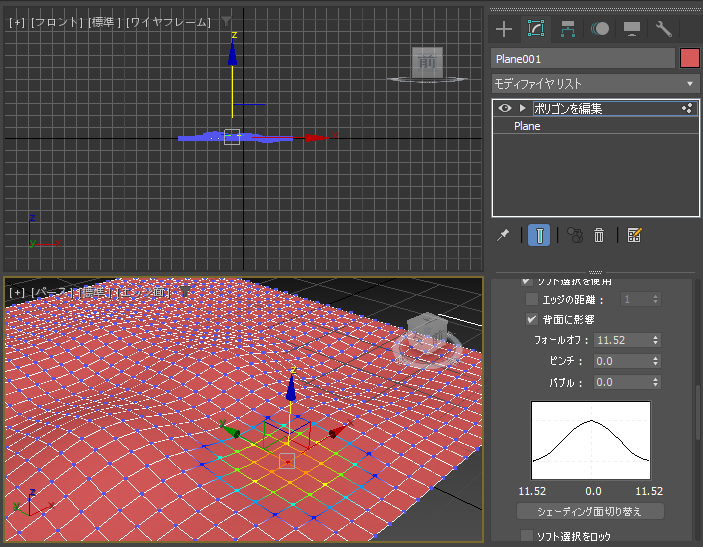The image size is (703, 547).
Task: Open Configure Modifier Sets icon
Action: (634, 235)
